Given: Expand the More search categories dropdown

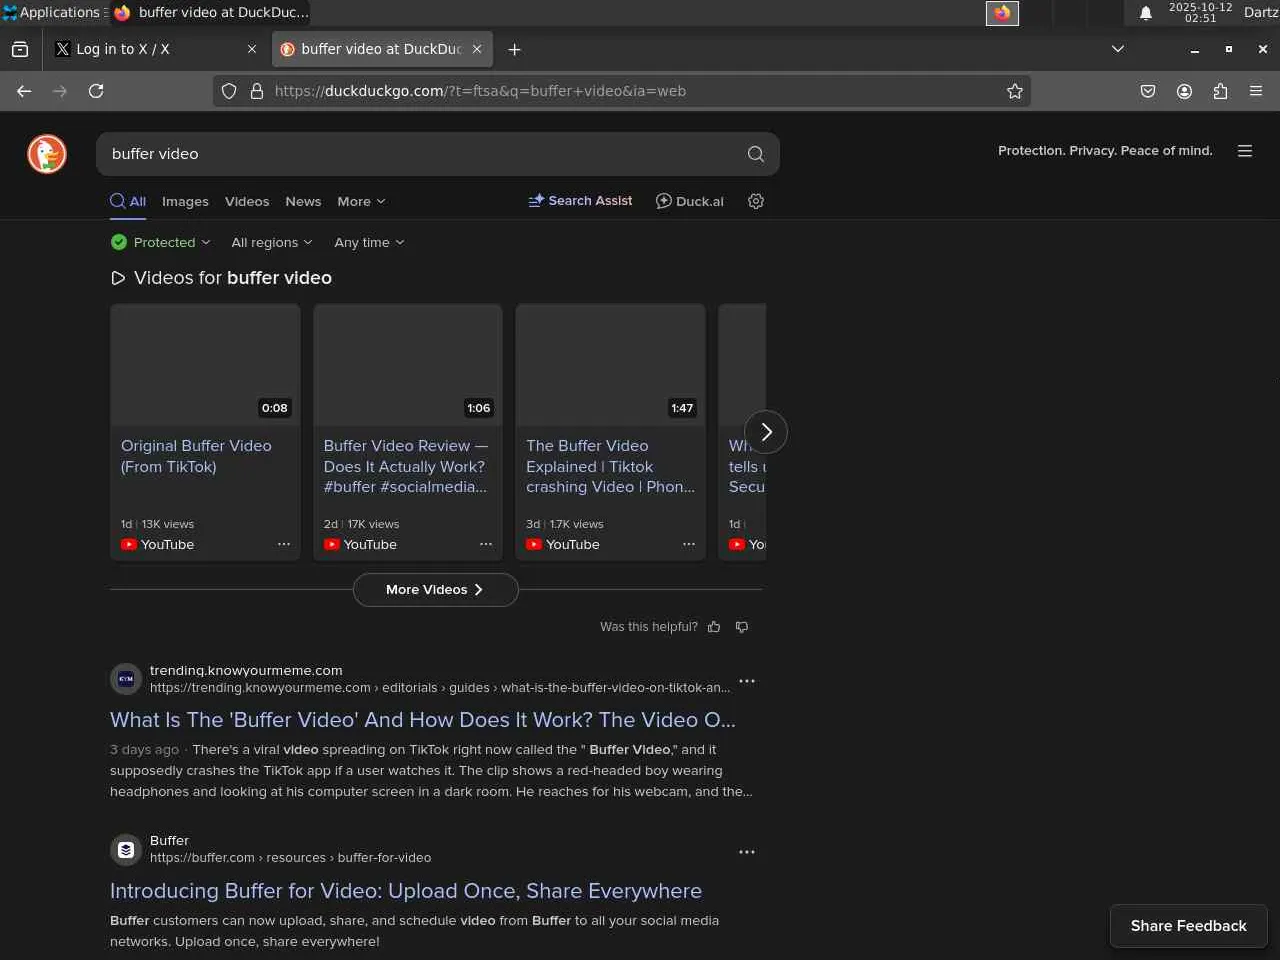Looking at the screenshot, I should coord(361,201).
